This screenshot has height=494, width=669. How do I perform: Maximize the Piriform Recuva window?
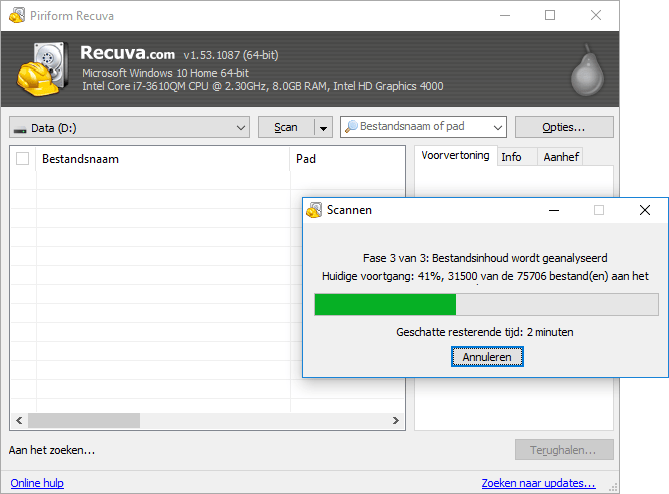tap(550, 15)
